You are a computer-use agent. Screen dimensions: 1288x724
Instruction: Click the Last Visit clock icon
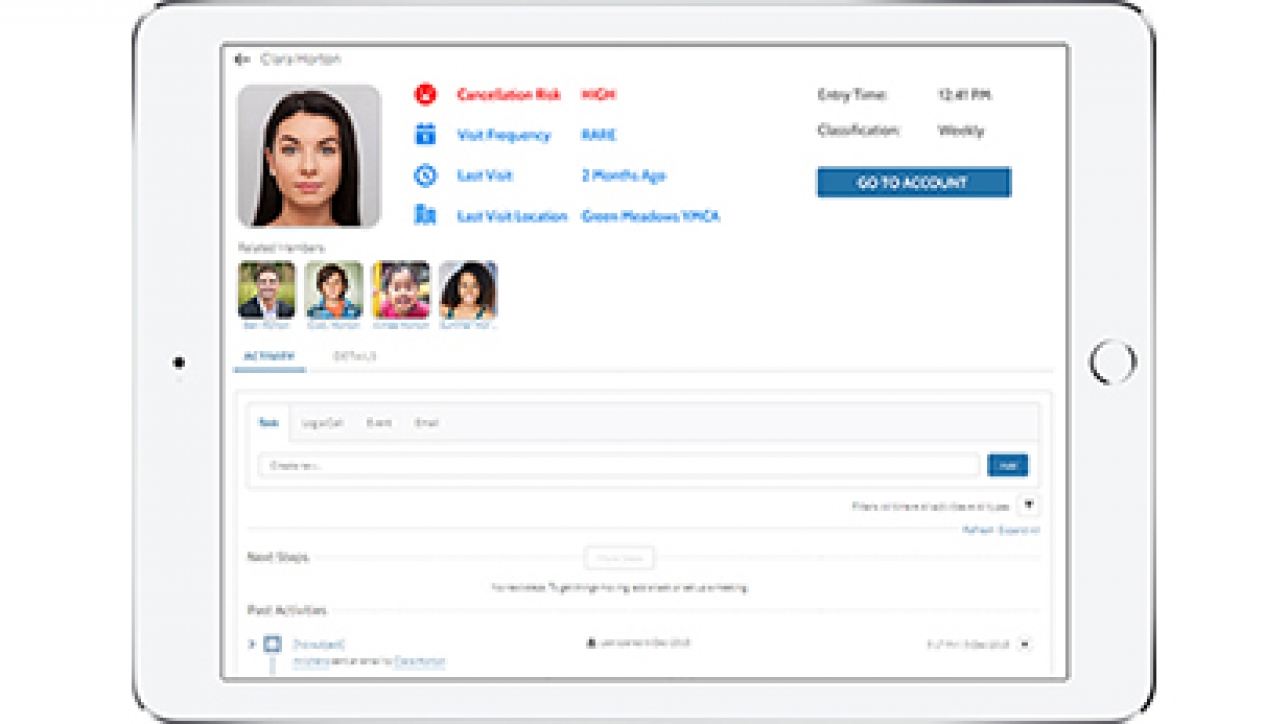click(426, 176)
